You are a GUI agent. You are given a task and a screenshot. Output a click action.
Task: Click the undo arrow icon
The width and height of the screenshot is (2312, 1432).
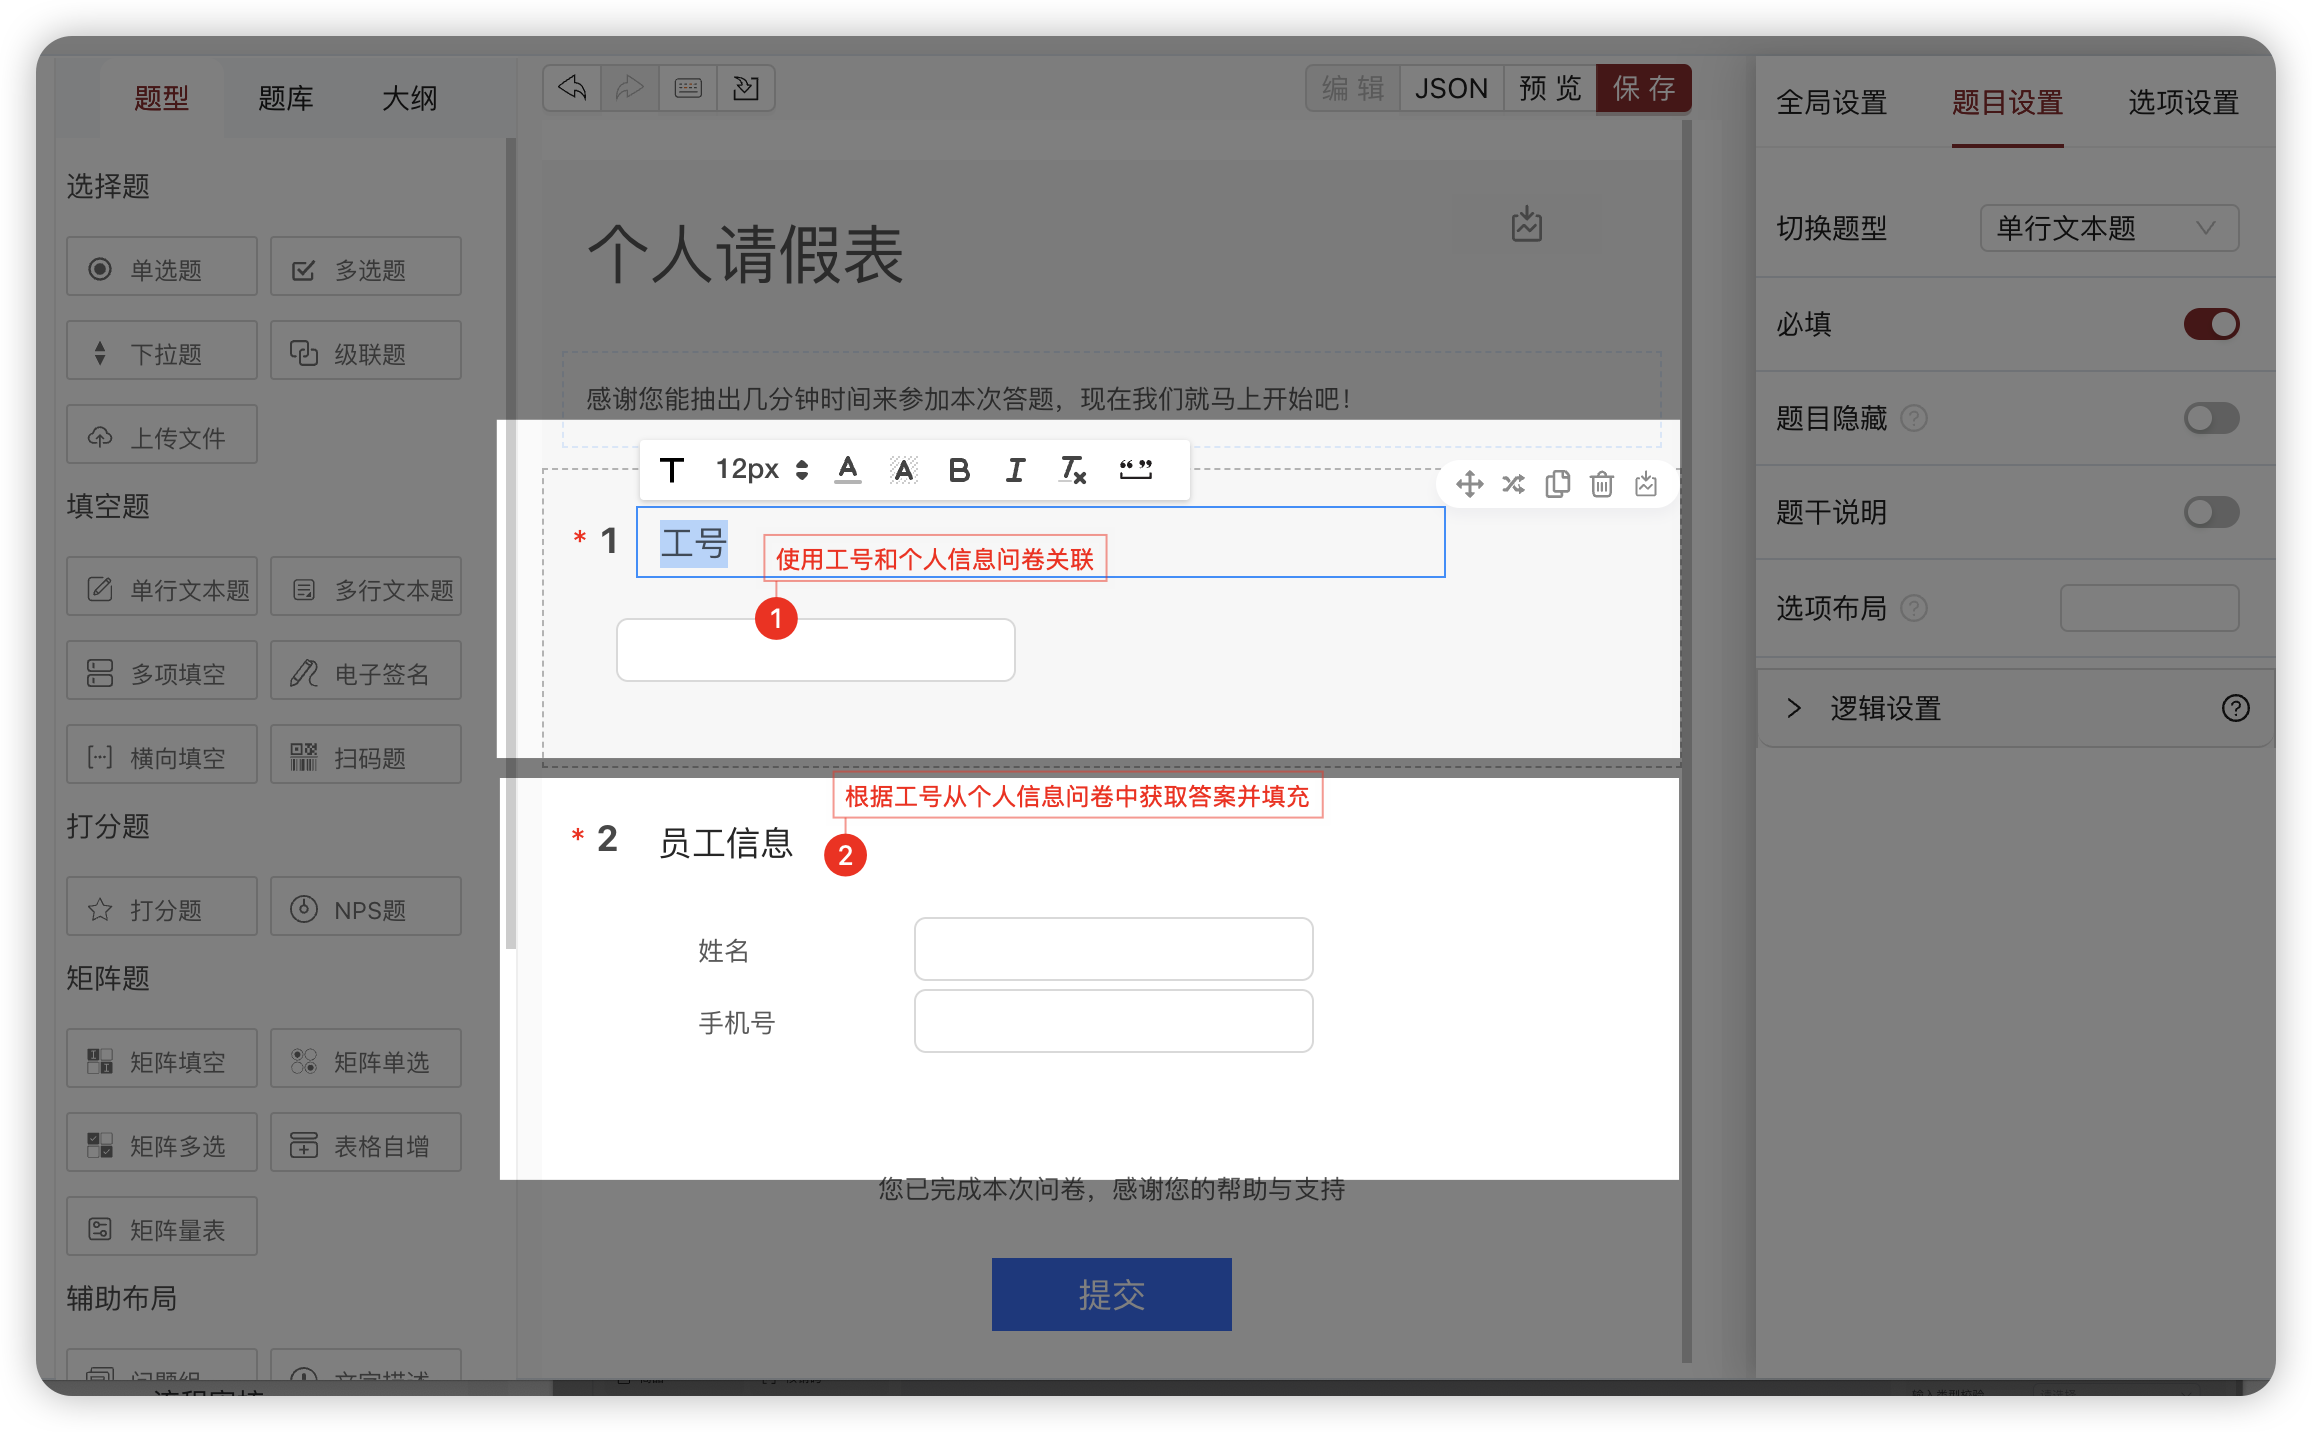[x=572, y=88]
